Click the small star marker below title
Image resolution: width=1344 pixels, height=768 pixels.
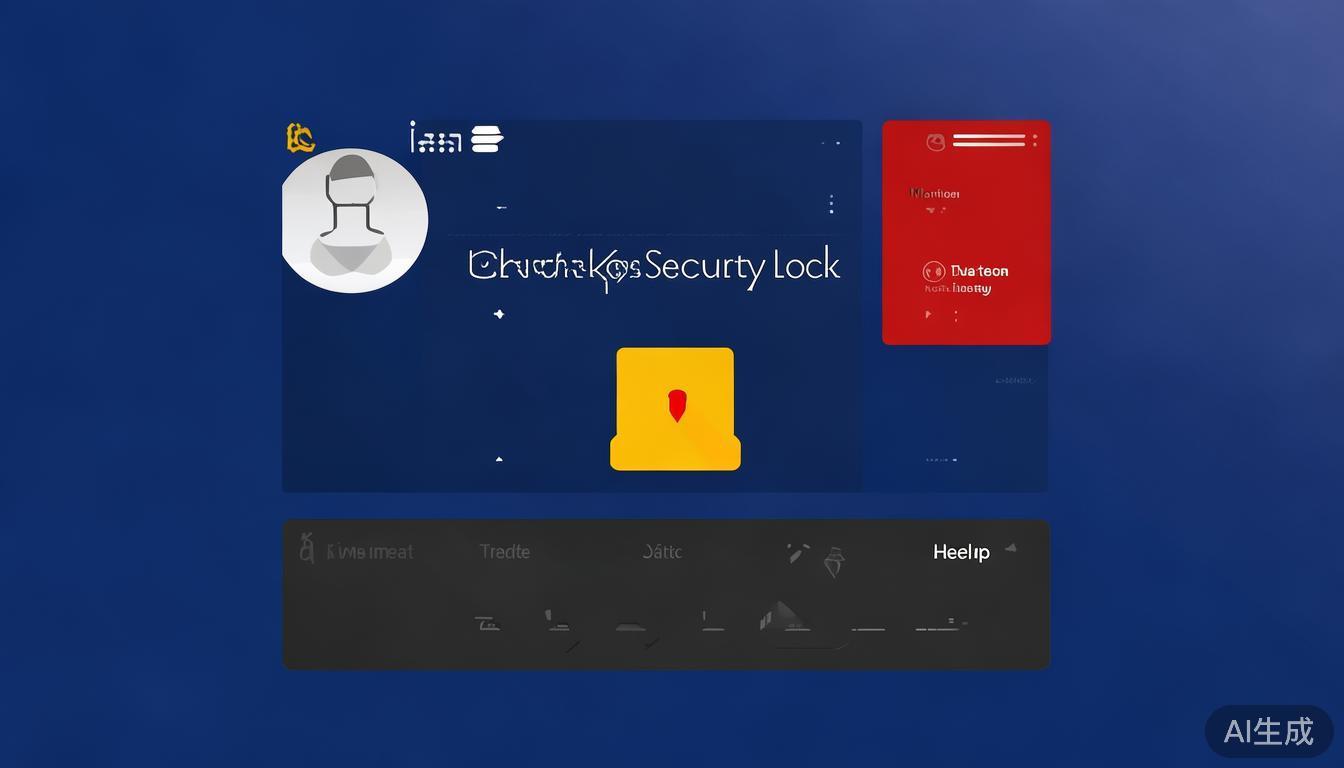point(499,314)
